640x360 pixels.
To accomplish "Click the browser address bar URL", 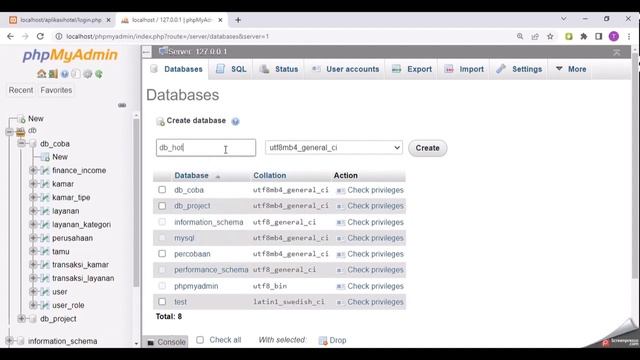I will point(167,36).
